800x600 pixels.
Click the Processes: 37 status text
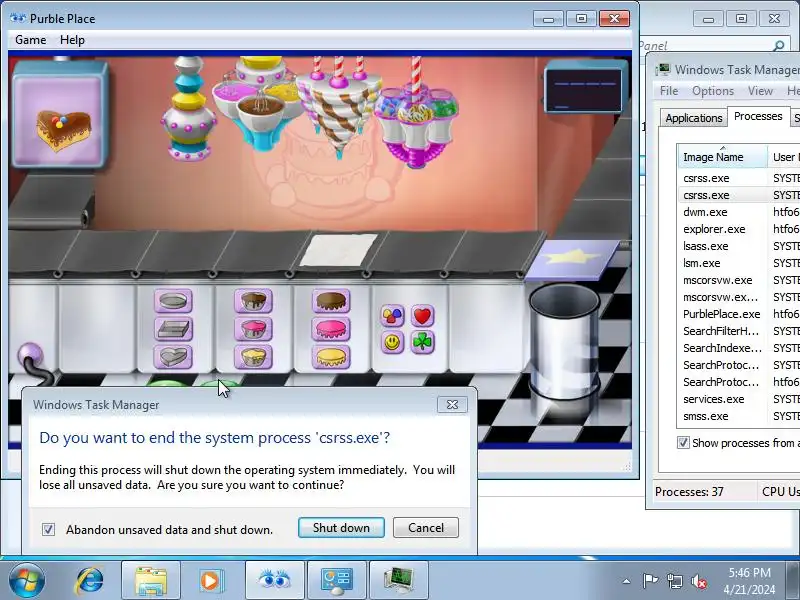pyautogui.click(x=689, y=492)
